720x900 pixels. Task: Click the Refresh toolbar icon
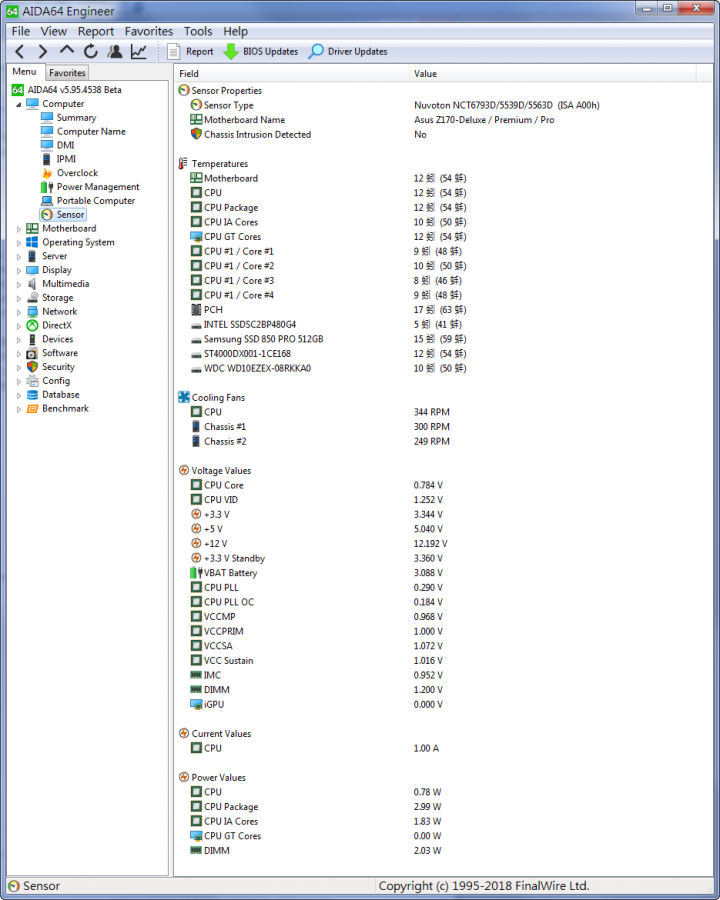click(91, 52)
